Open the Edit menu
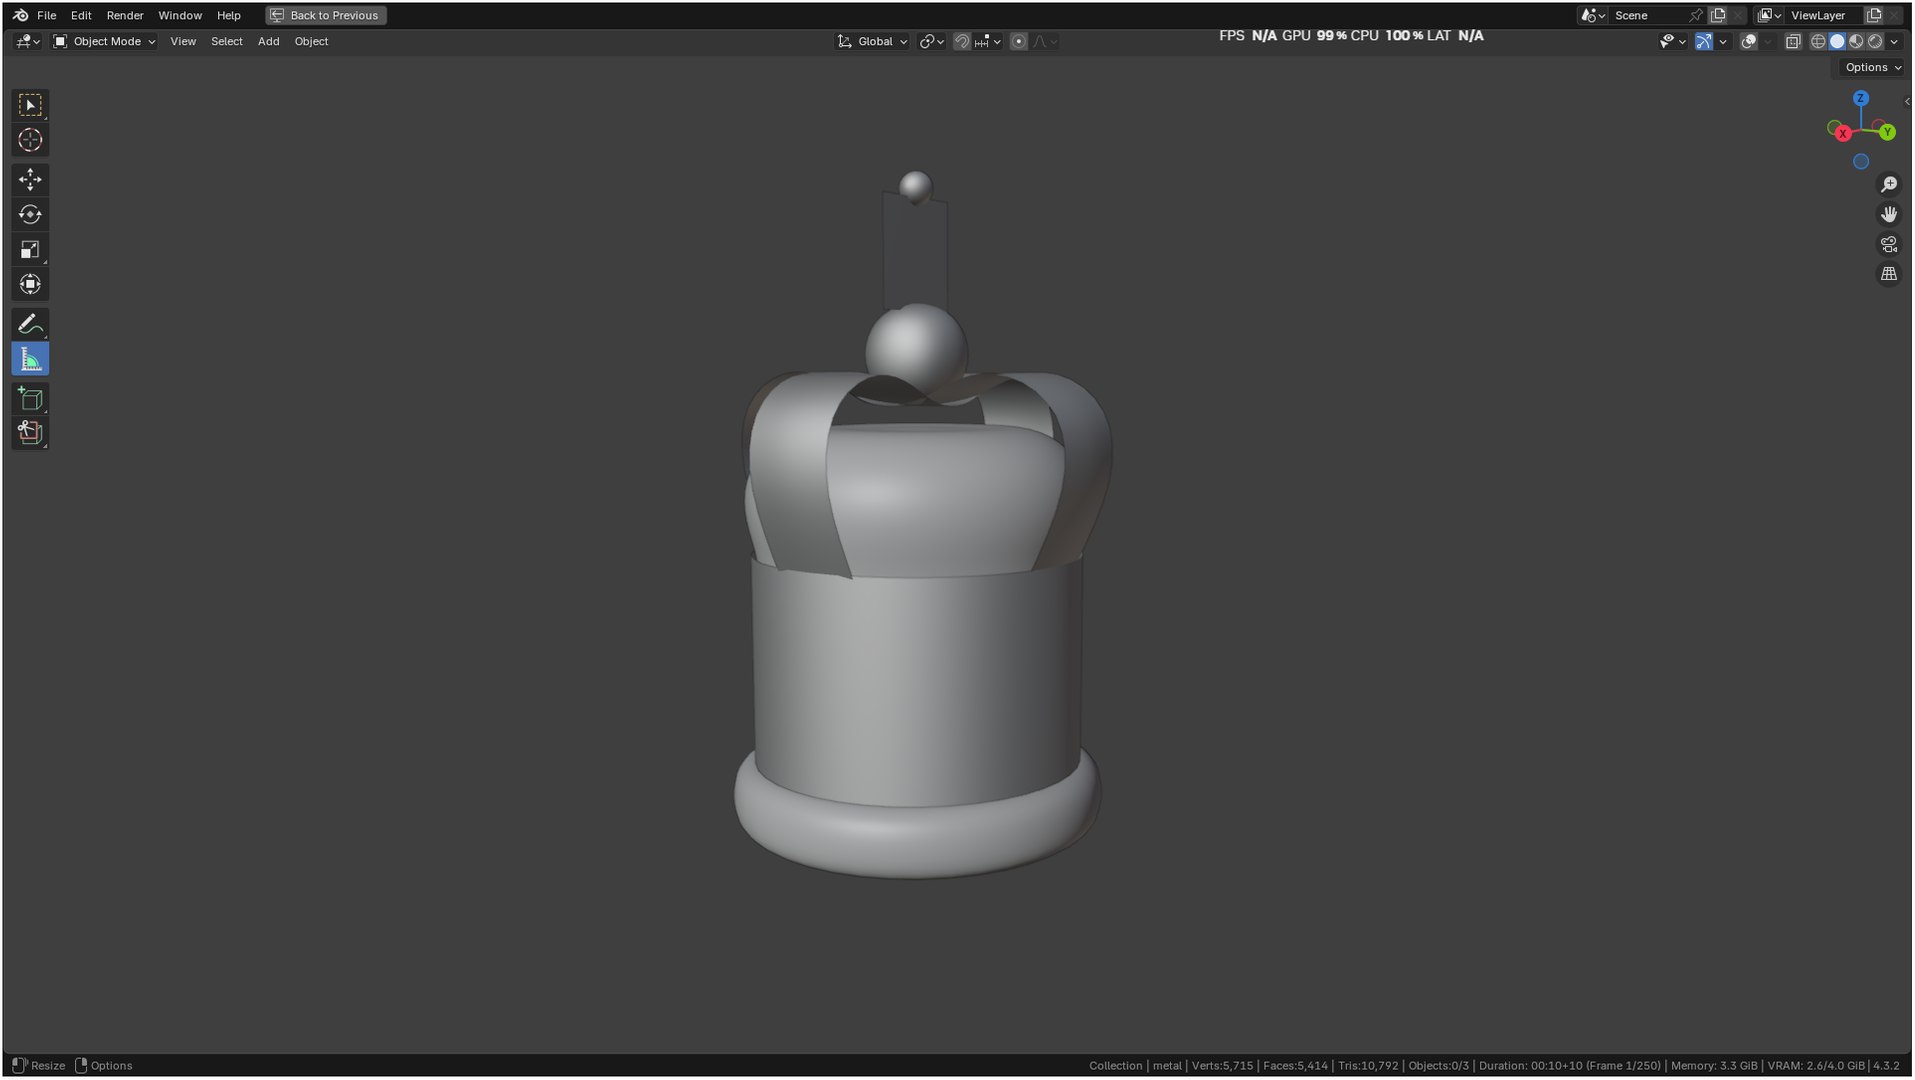 click(x=81, y=15)
